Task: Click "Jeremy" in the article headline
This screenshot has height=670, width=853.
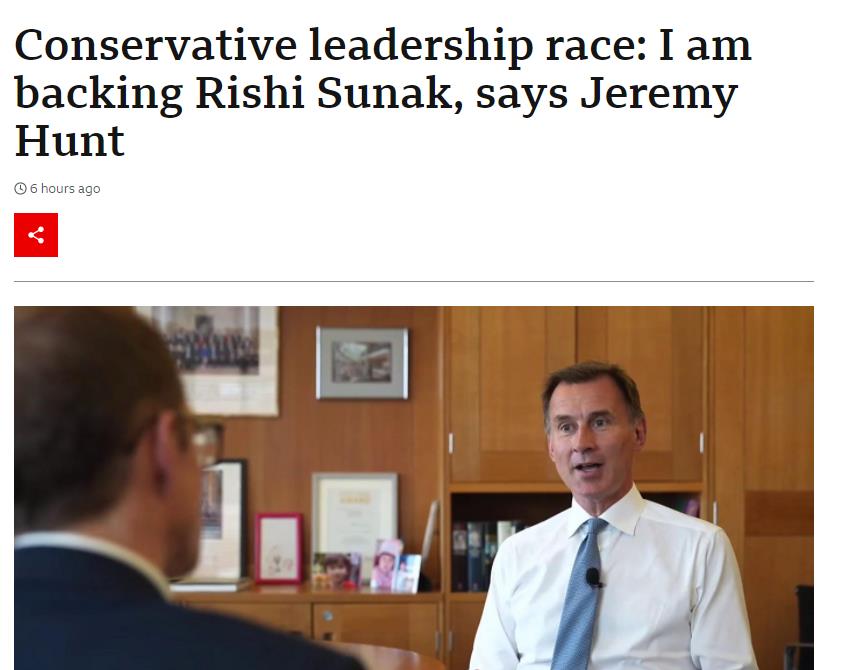Action: tap(659, 96)
